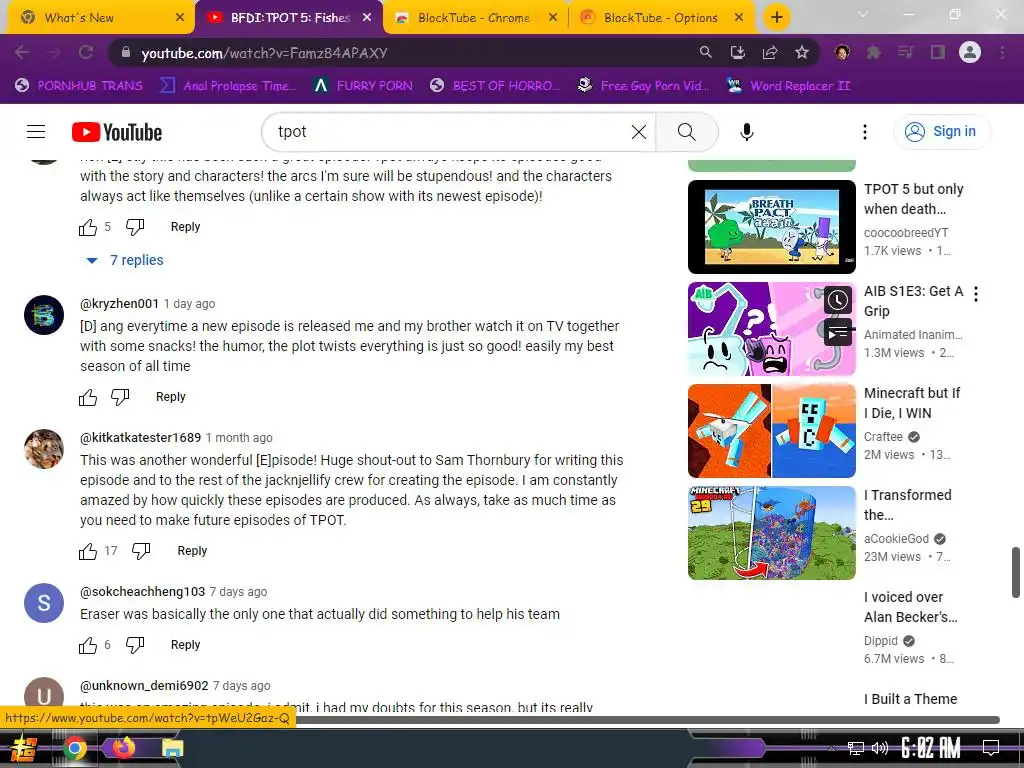Install app icon in address bar
1024x768 pixels.
[738, 52]
